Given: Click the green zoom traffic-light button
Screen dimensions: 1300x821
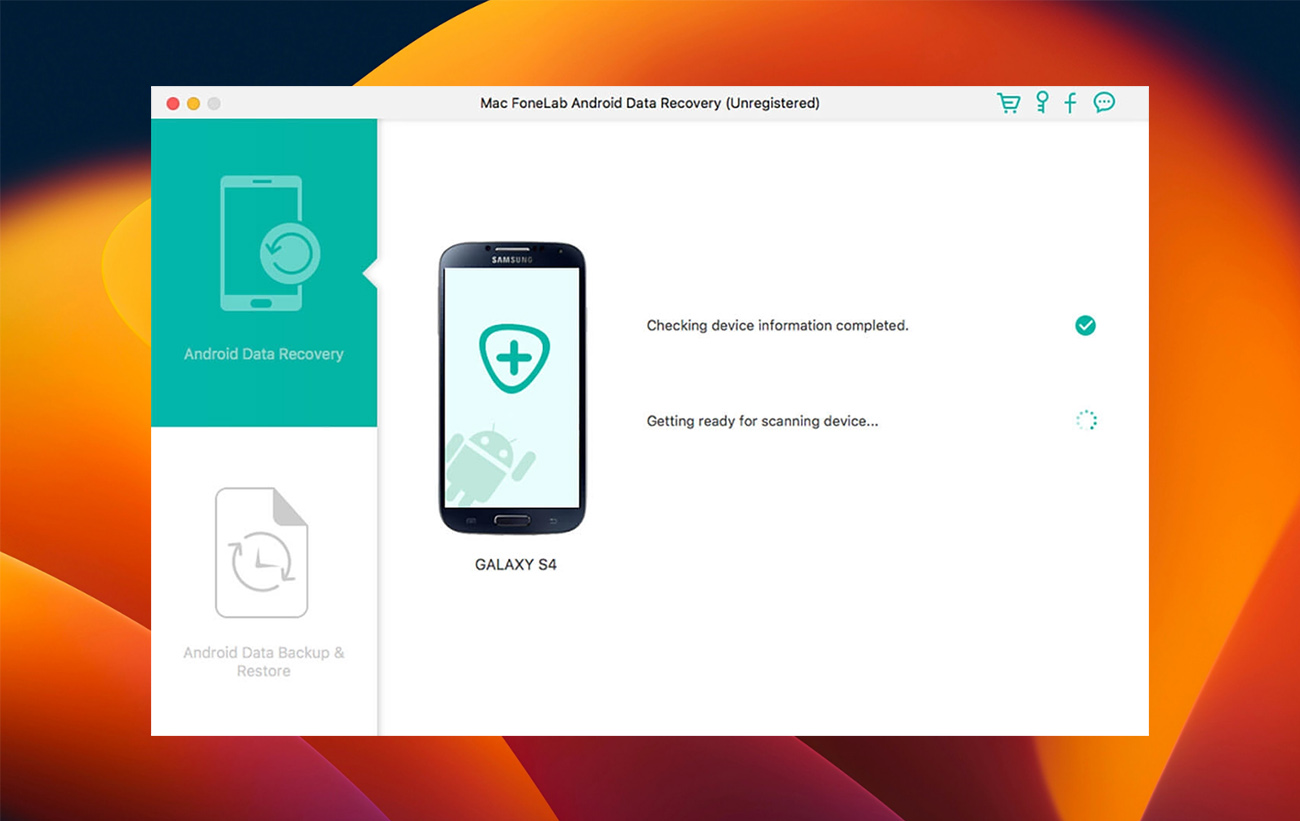Looking at the screenshot, I should (x=214, y=103).
